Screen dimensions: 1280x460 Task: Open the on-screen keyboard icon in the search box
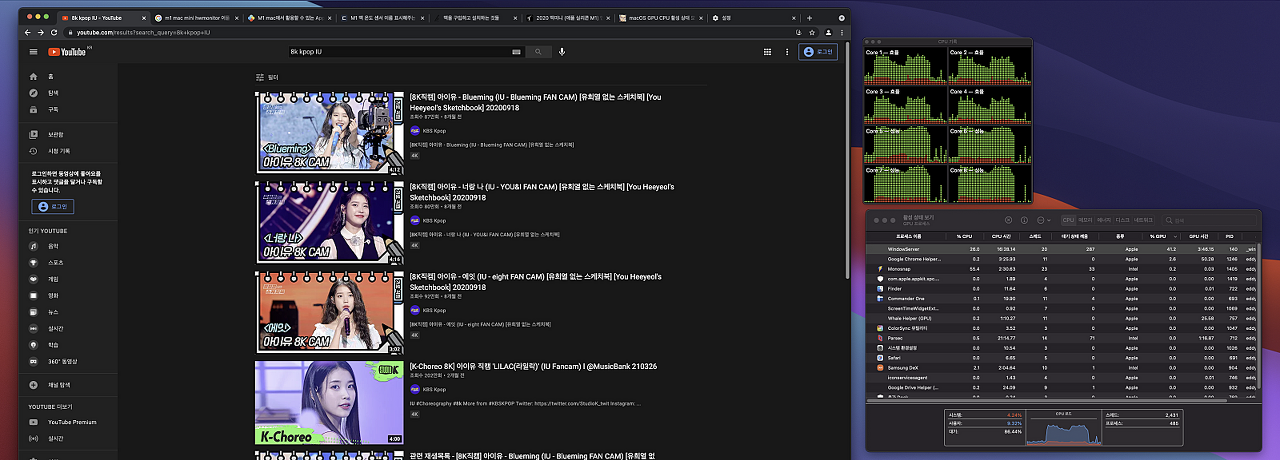516,51
